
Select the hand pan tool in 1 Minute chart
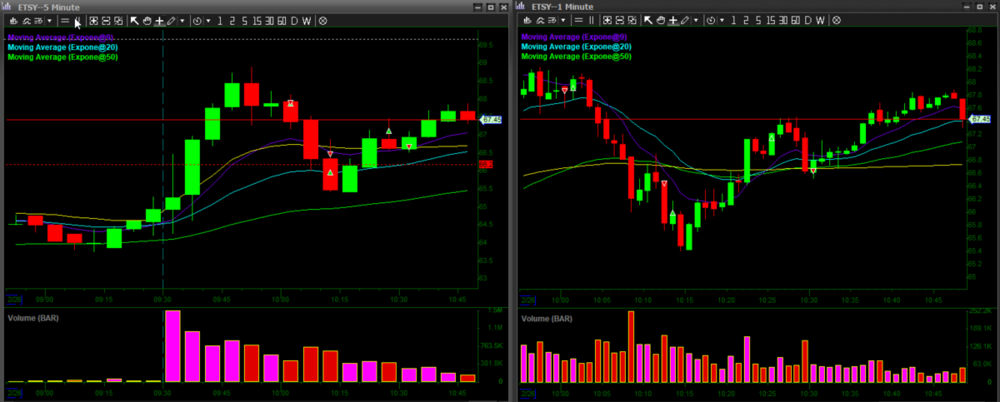[x=662, y=20]
